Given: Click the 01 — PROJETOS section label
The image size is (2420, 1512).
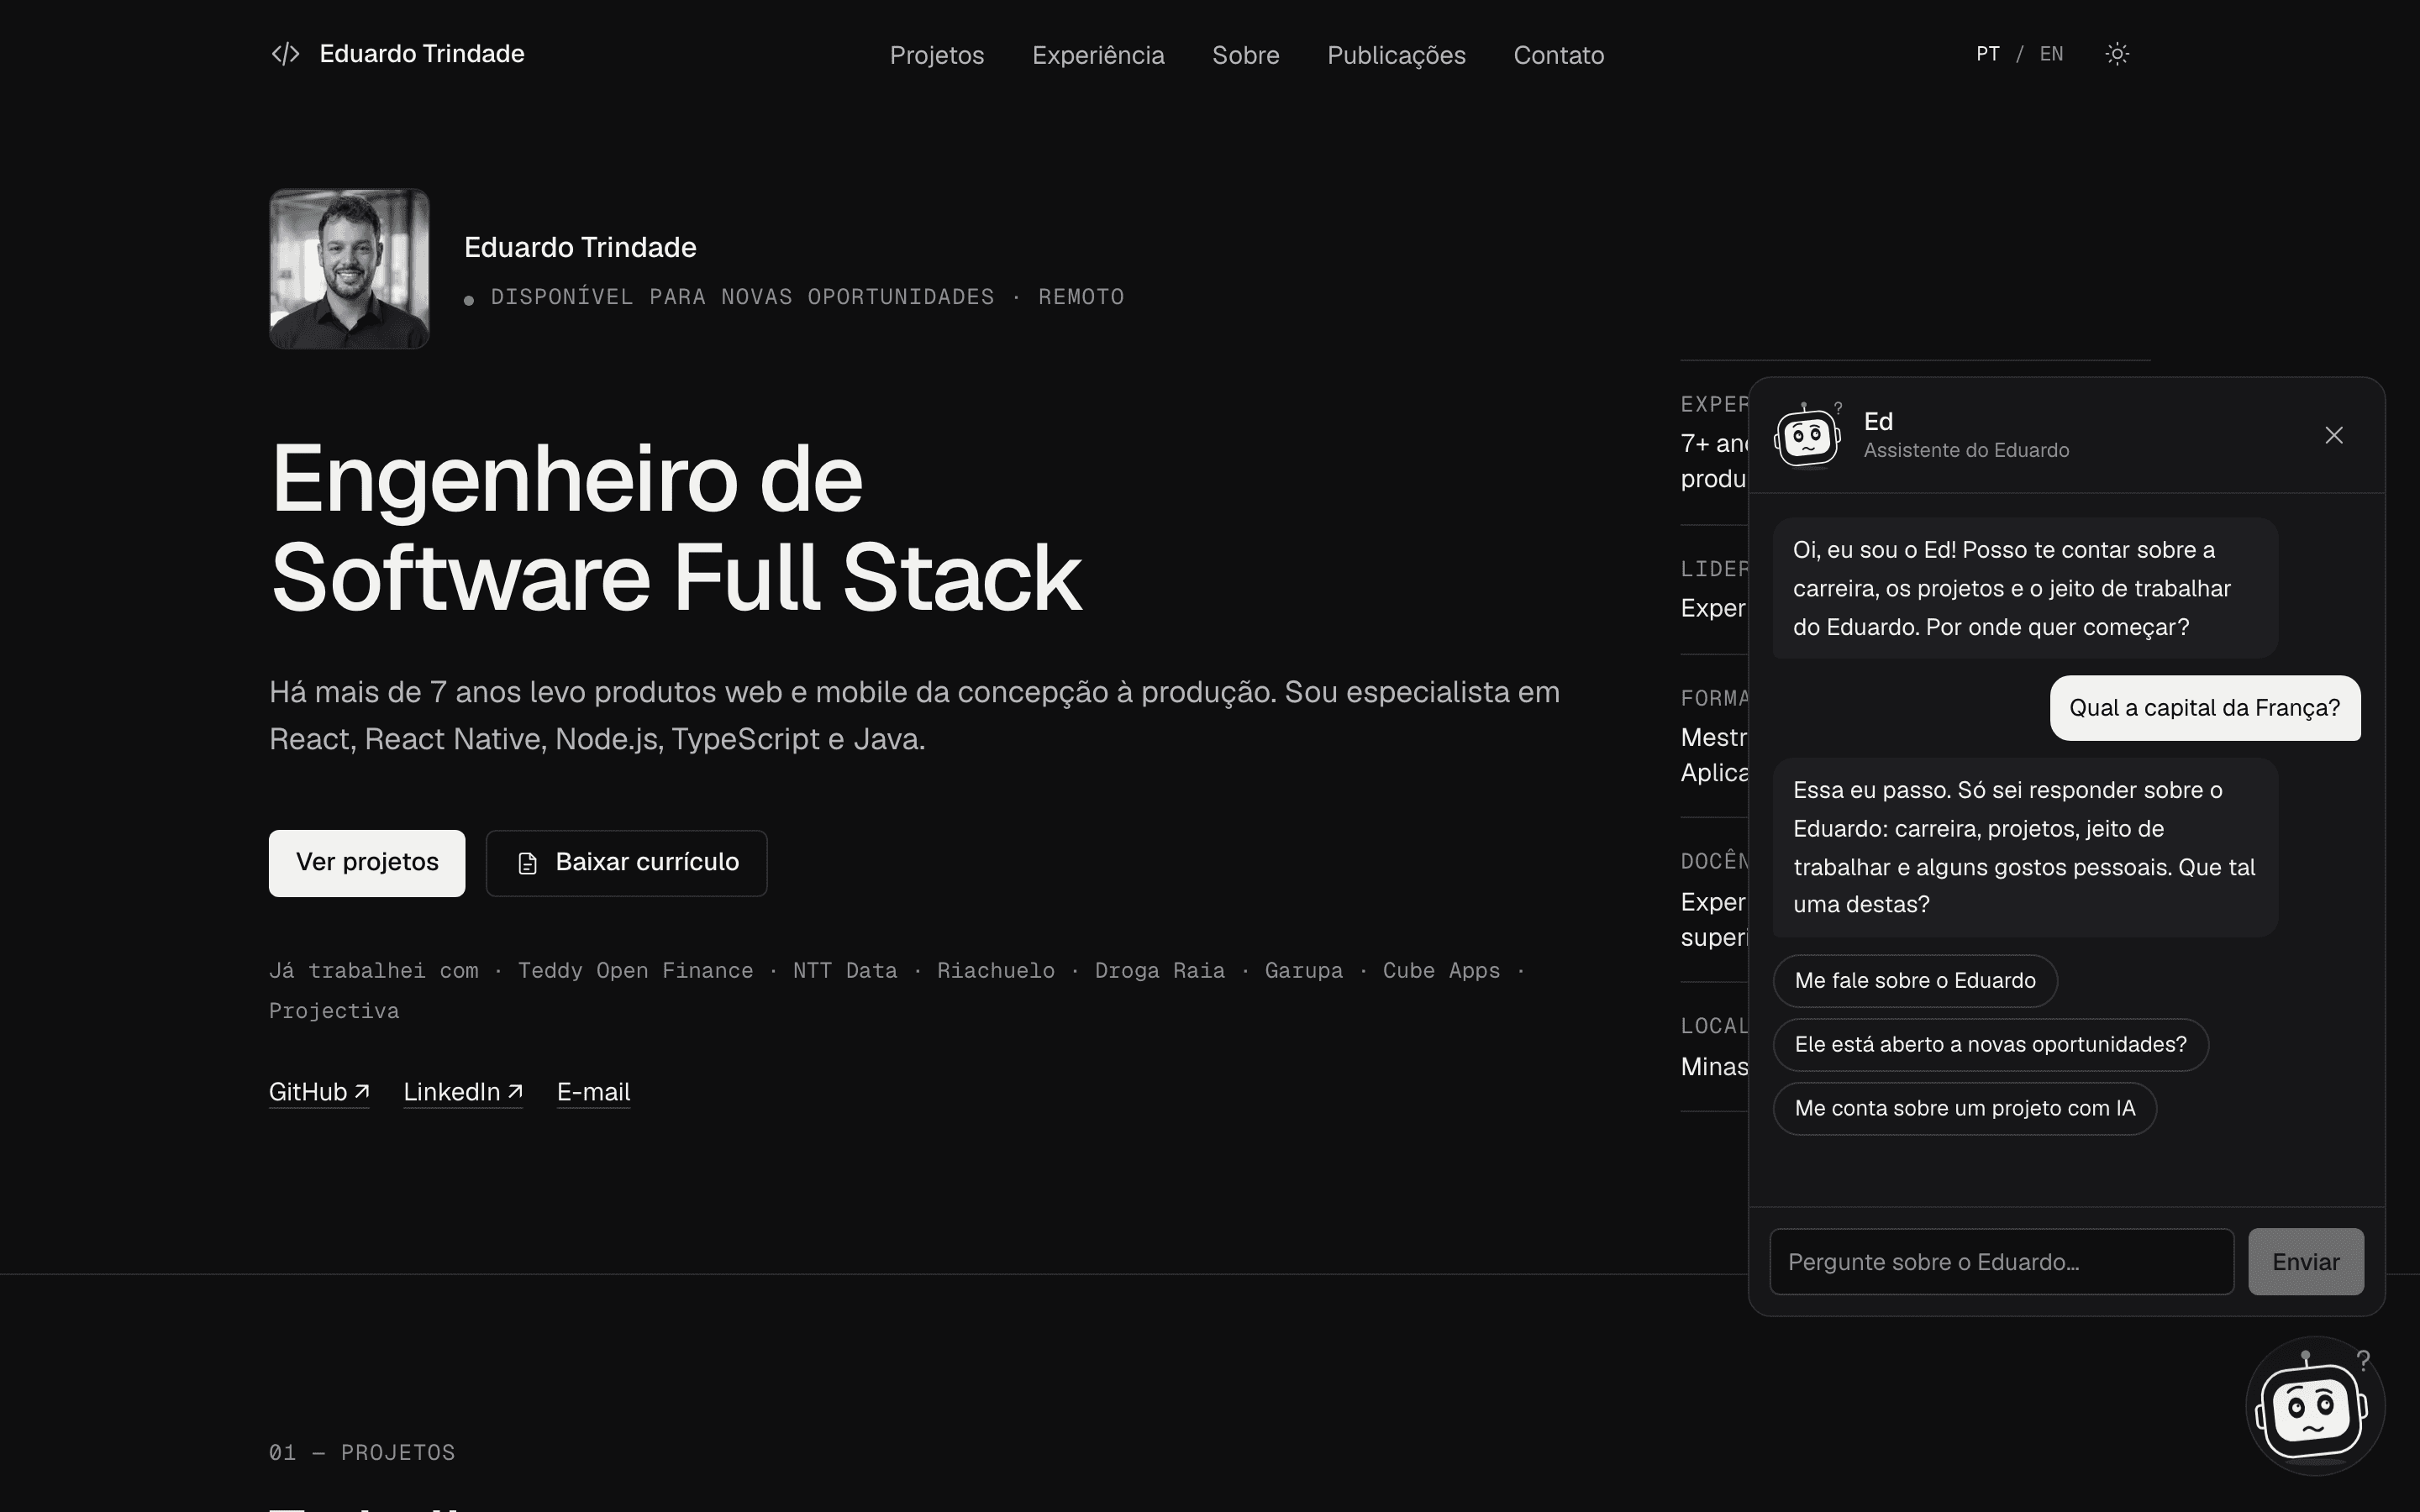Looking at the screenshot, I should coord(362,1452).
